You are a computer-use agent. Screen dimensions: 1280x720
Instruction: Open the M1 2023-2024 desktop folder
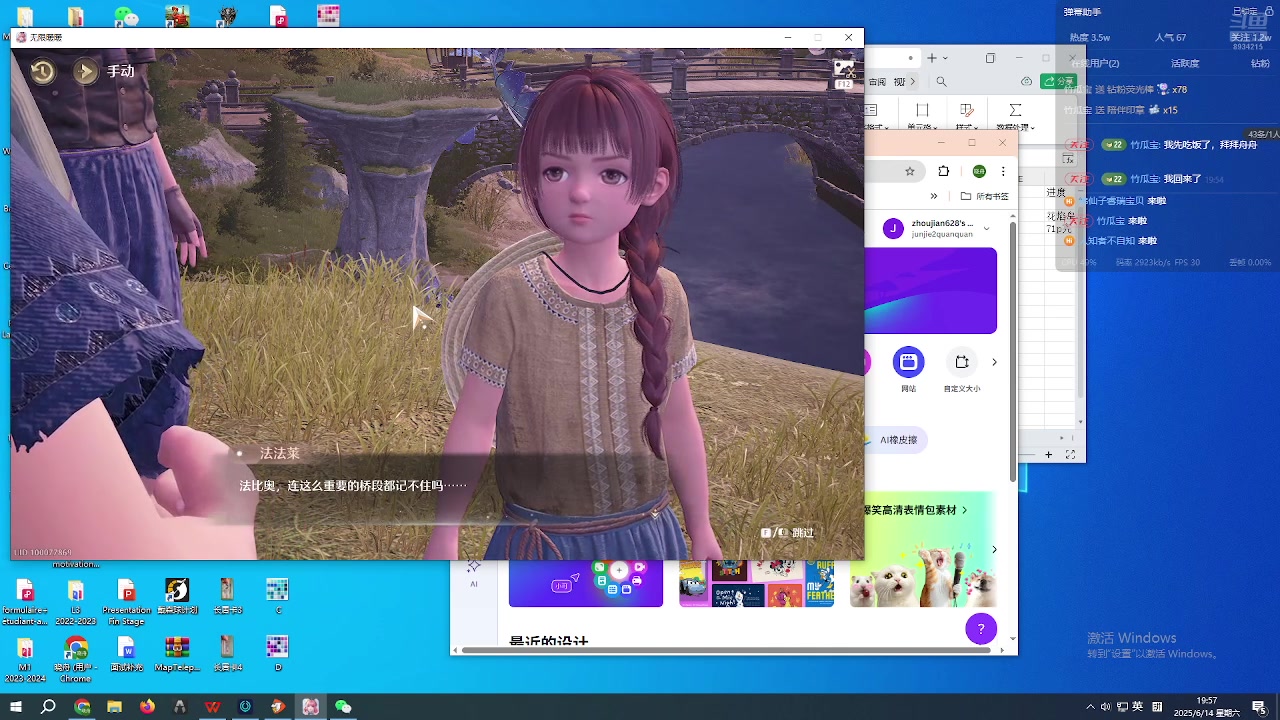click(25, 659)
